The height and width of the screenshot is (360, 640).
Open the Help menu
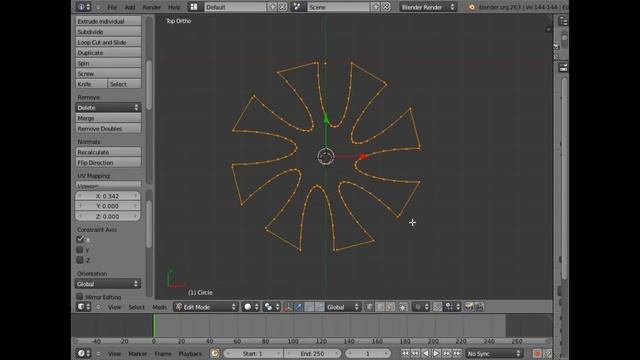[x=174, y=7]
